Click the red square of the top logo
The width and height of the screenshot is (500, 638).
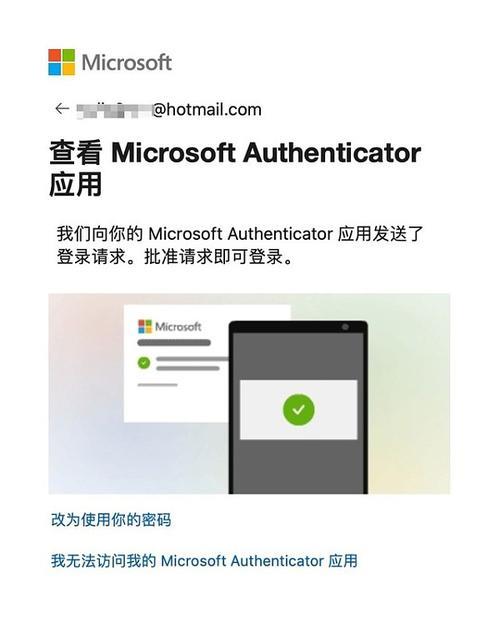(x=55, y=55)
